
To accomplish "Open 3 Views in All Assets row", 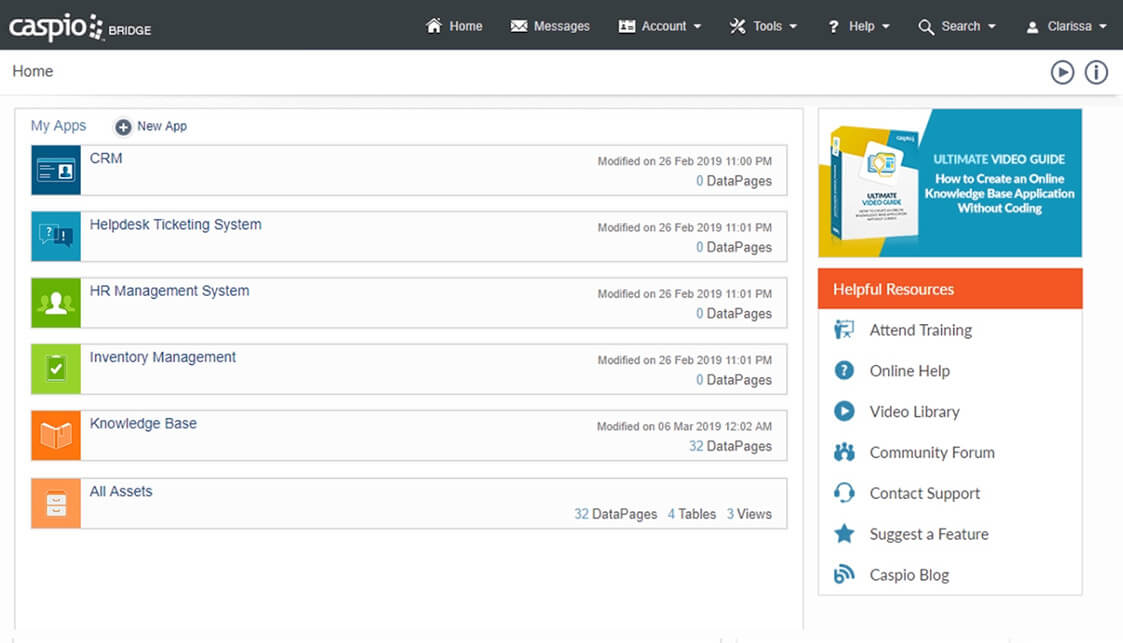I will coord(749,514).
